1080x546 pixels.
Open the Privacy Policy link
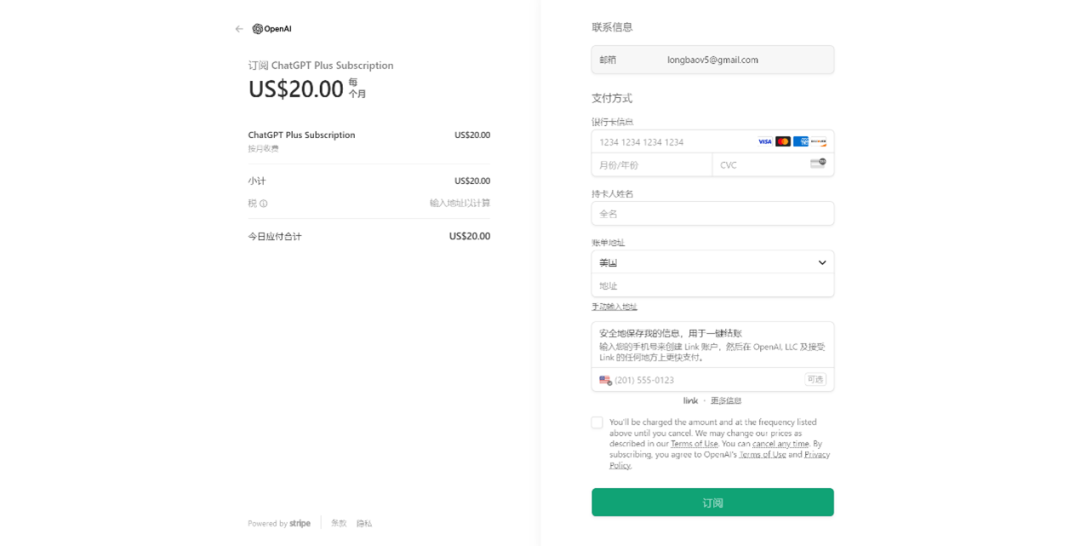[x=816, y=455]
